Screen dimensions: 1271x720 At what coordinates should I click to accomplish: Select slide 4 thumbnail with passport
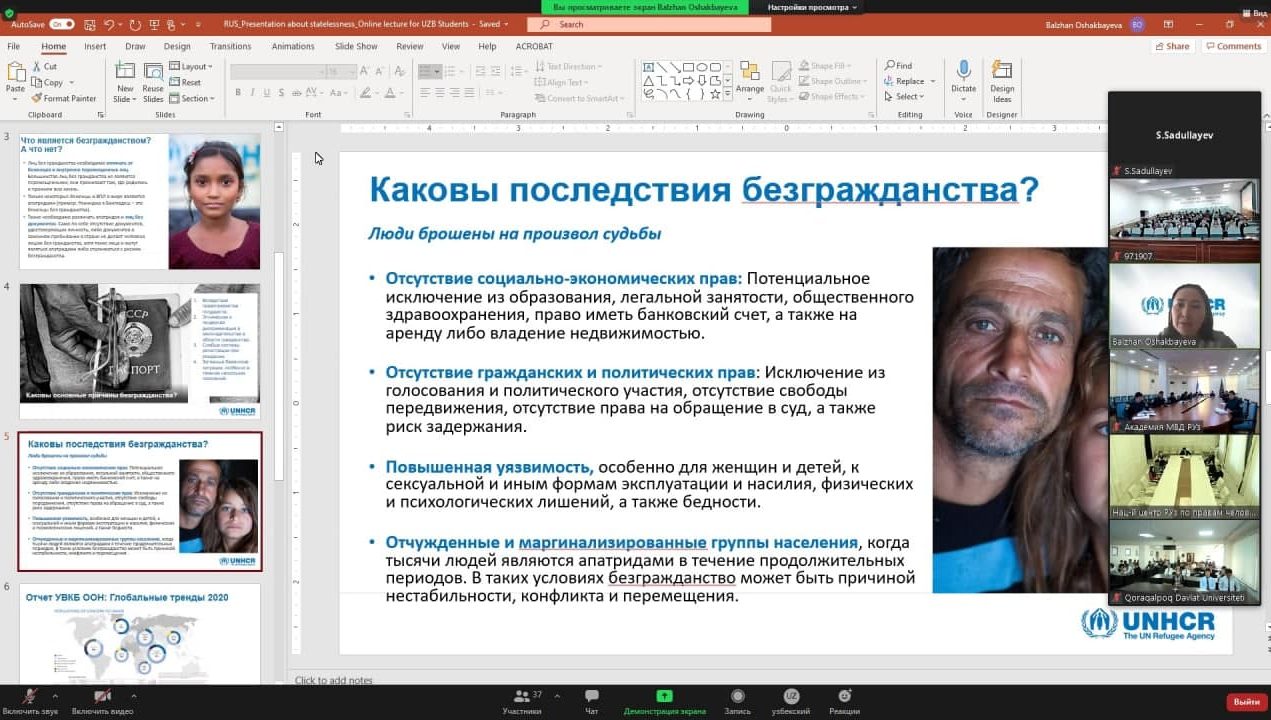141,351
